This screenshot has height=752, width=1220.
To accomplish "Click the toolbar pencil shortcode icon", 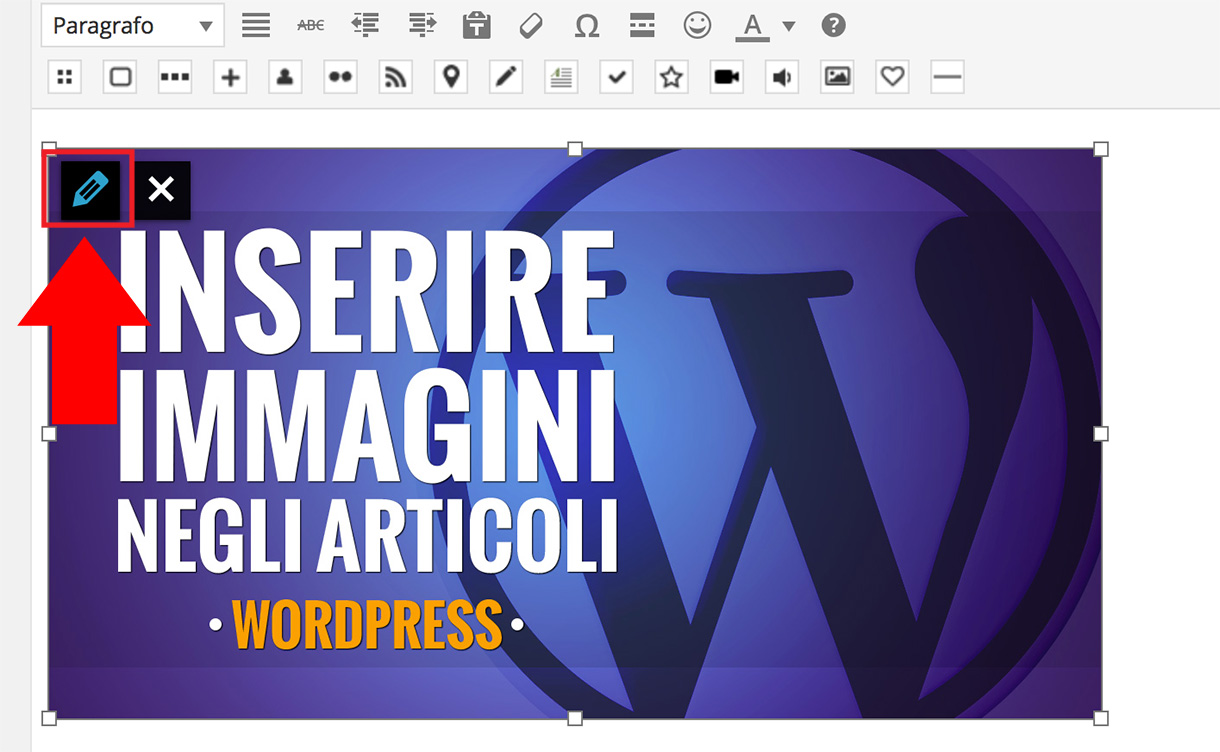I will point(506,77).
